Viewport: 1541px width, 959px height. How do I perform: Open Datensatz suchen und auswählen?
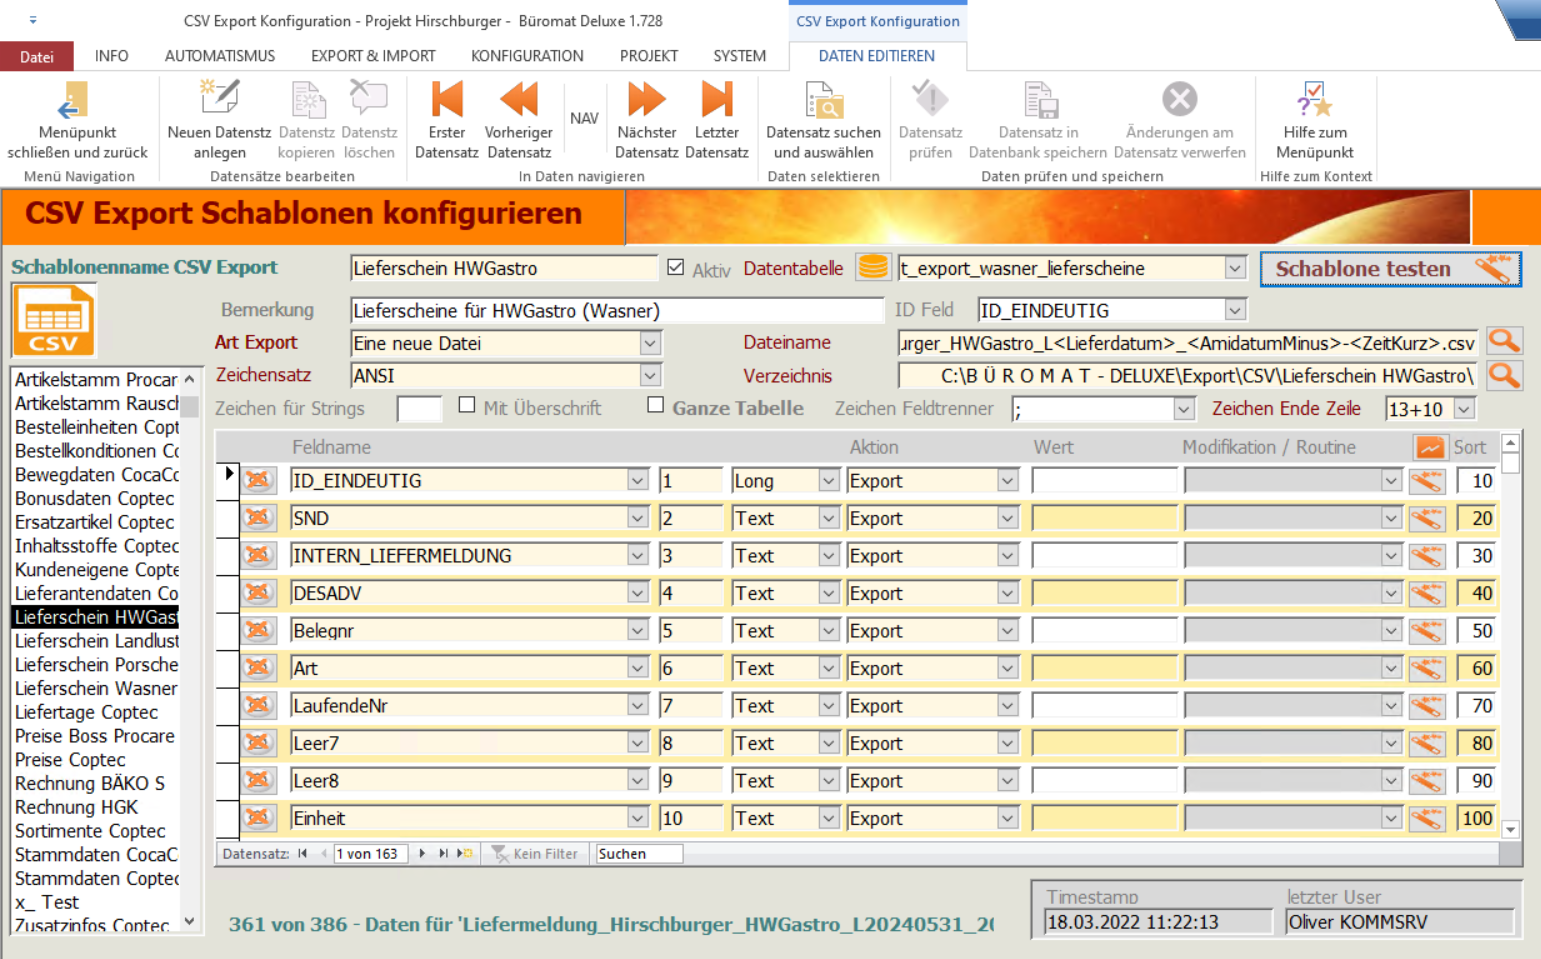click(823, 100)
